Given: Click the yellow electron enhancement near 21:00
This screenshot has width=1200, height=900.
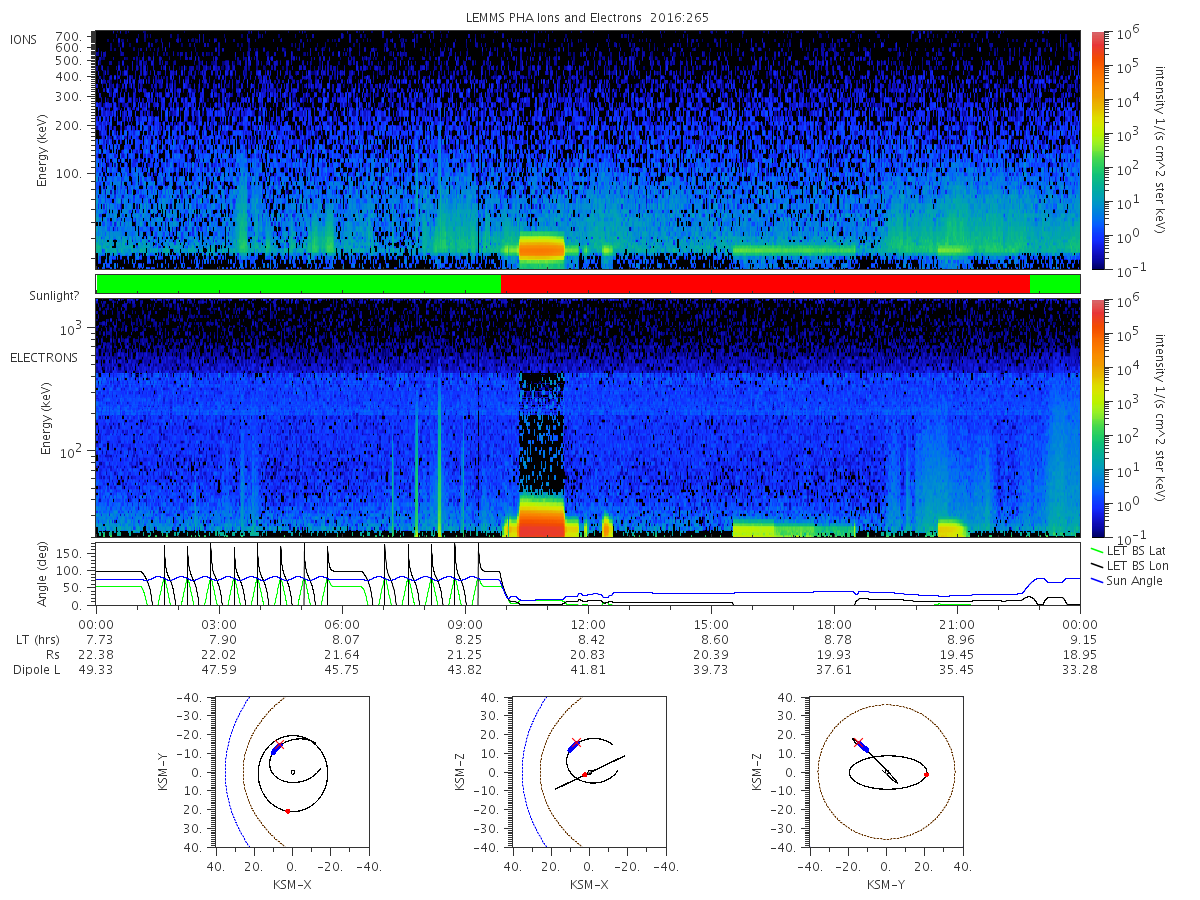Looking at the screenshot, I should 951,527.
